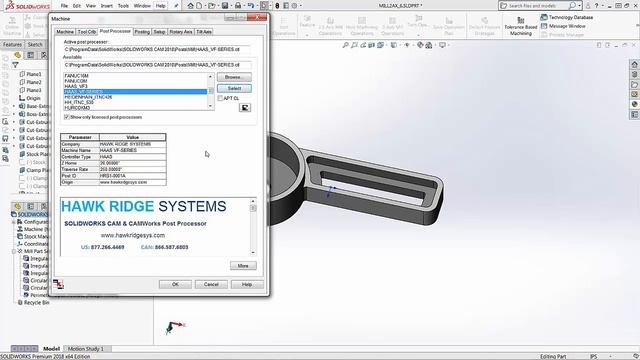Switch to the Setup tab
The image size is (640, 360).
[x=159, y=31]
